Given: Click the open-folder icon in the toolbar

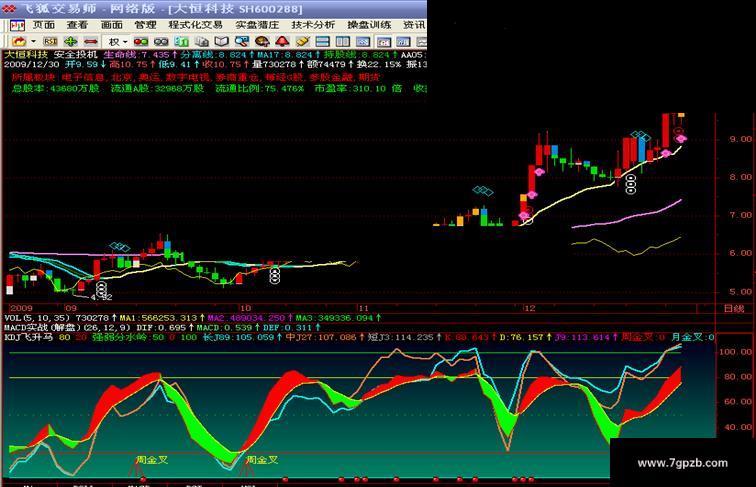Looking at the screenshot, I should point(19,42).
